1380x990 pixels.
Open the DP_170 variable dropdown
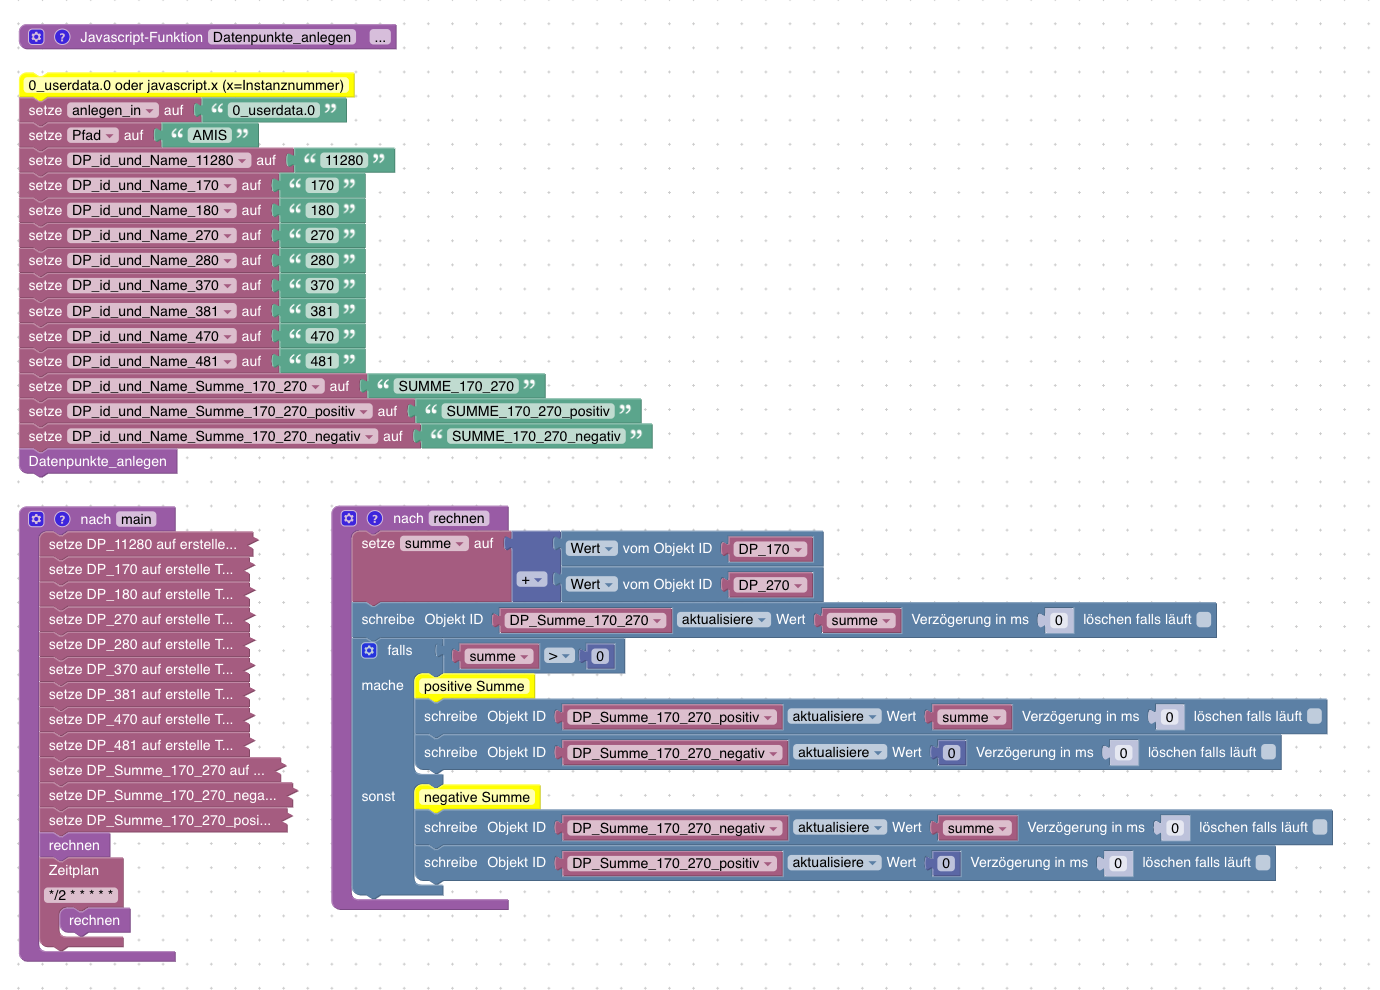click(771, 549)
